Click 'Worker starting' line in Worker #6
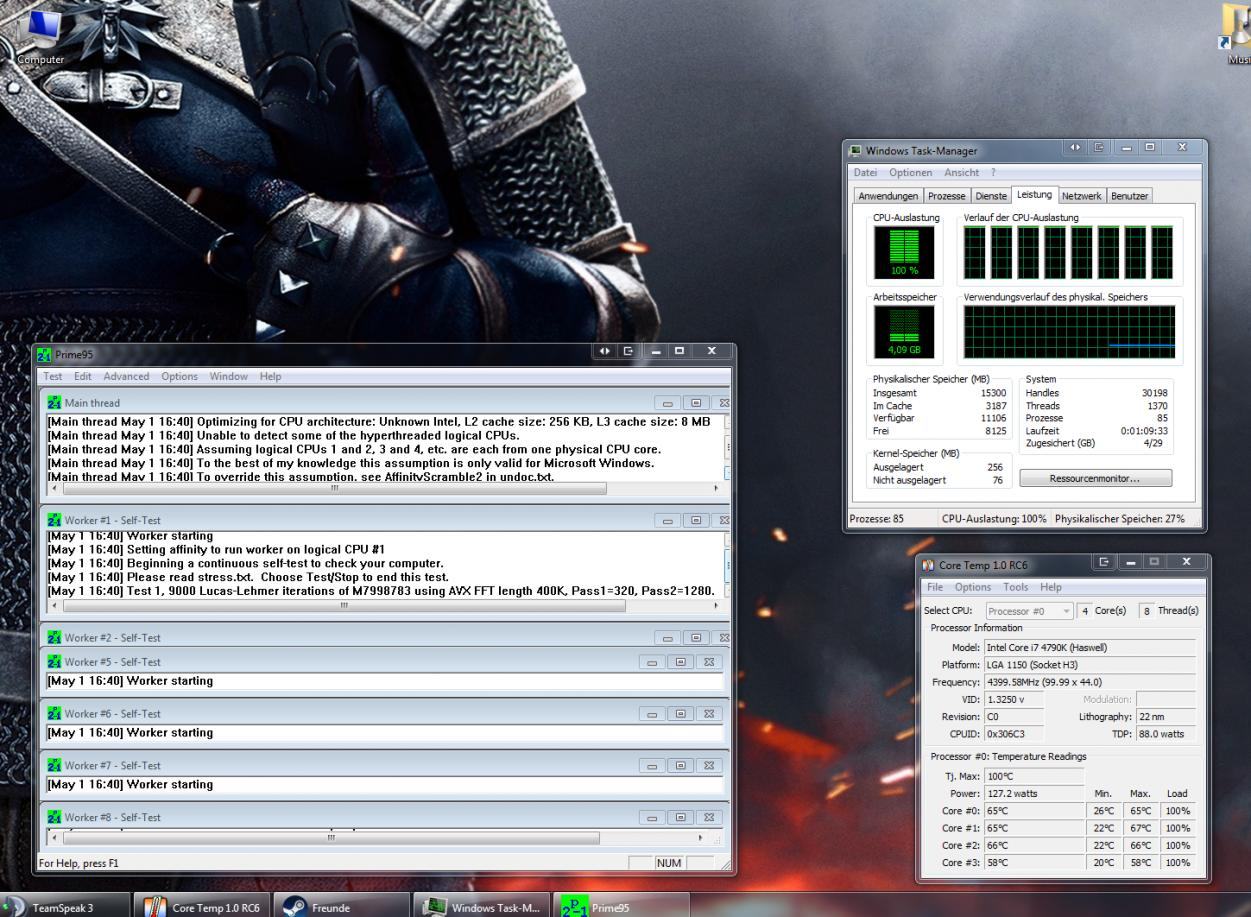The height and width of the screenshot is (917, 1251). point(130,733)
